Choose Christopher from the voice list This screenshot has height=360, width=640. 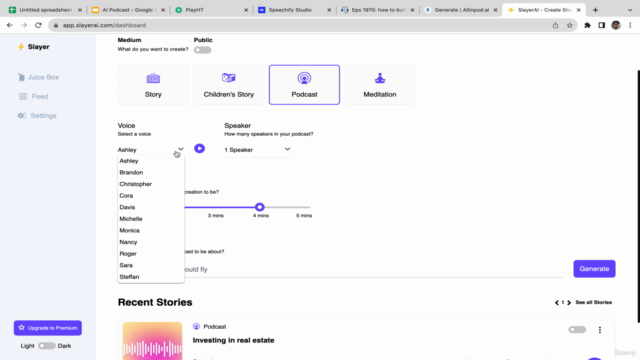(151, 184)
